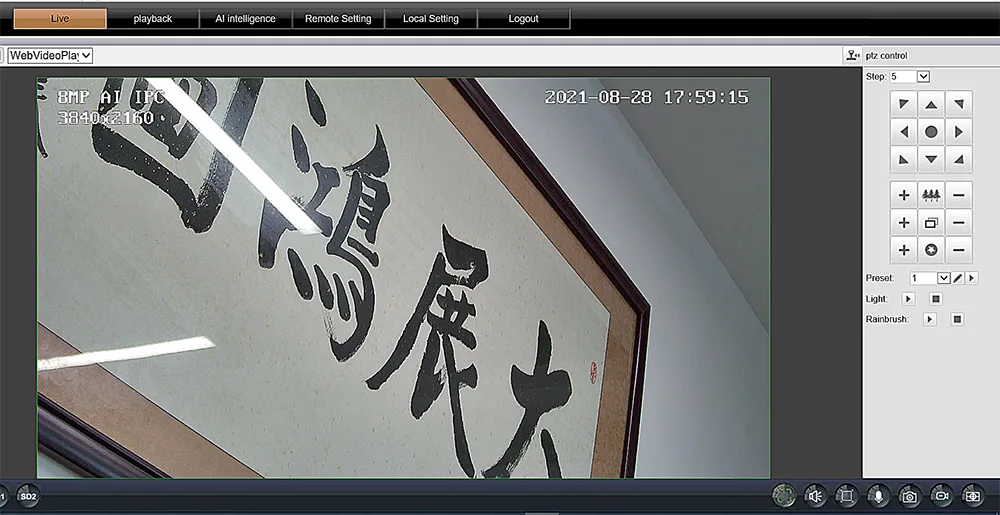This screenshot has height=515, width=1000.
Task: Open the WebVideoPlayer selection dropdown
Action: [x=50, y=55]
